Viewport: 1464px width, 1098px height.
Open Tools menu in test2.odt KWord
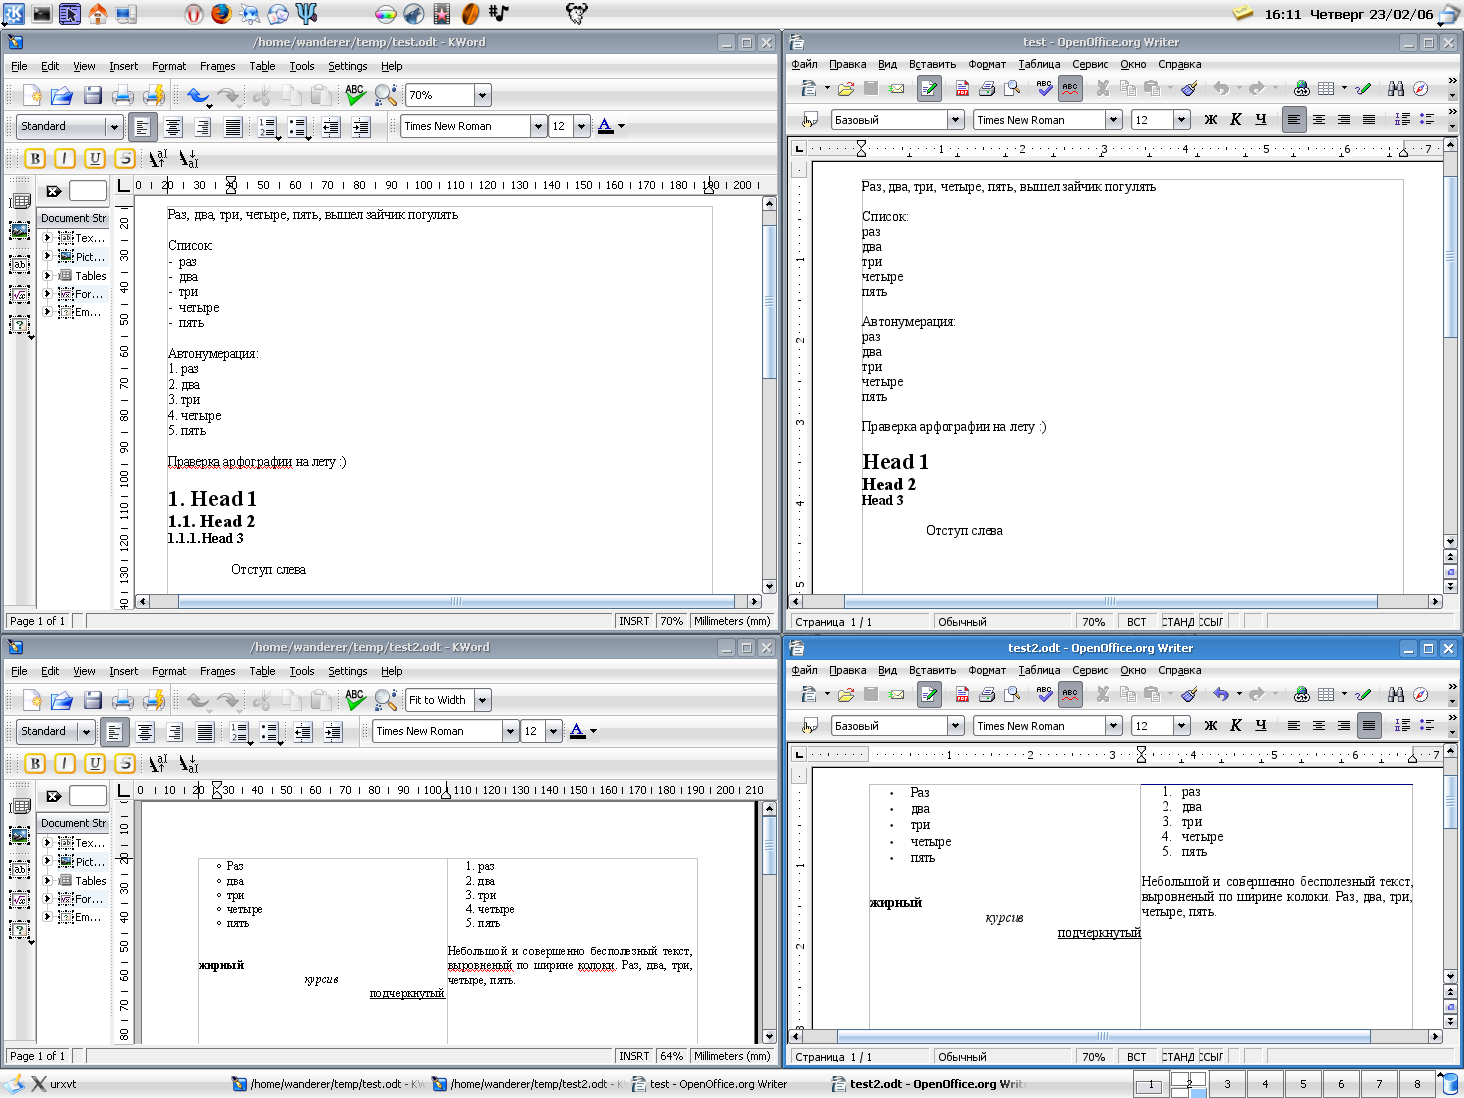pos(301,671)
